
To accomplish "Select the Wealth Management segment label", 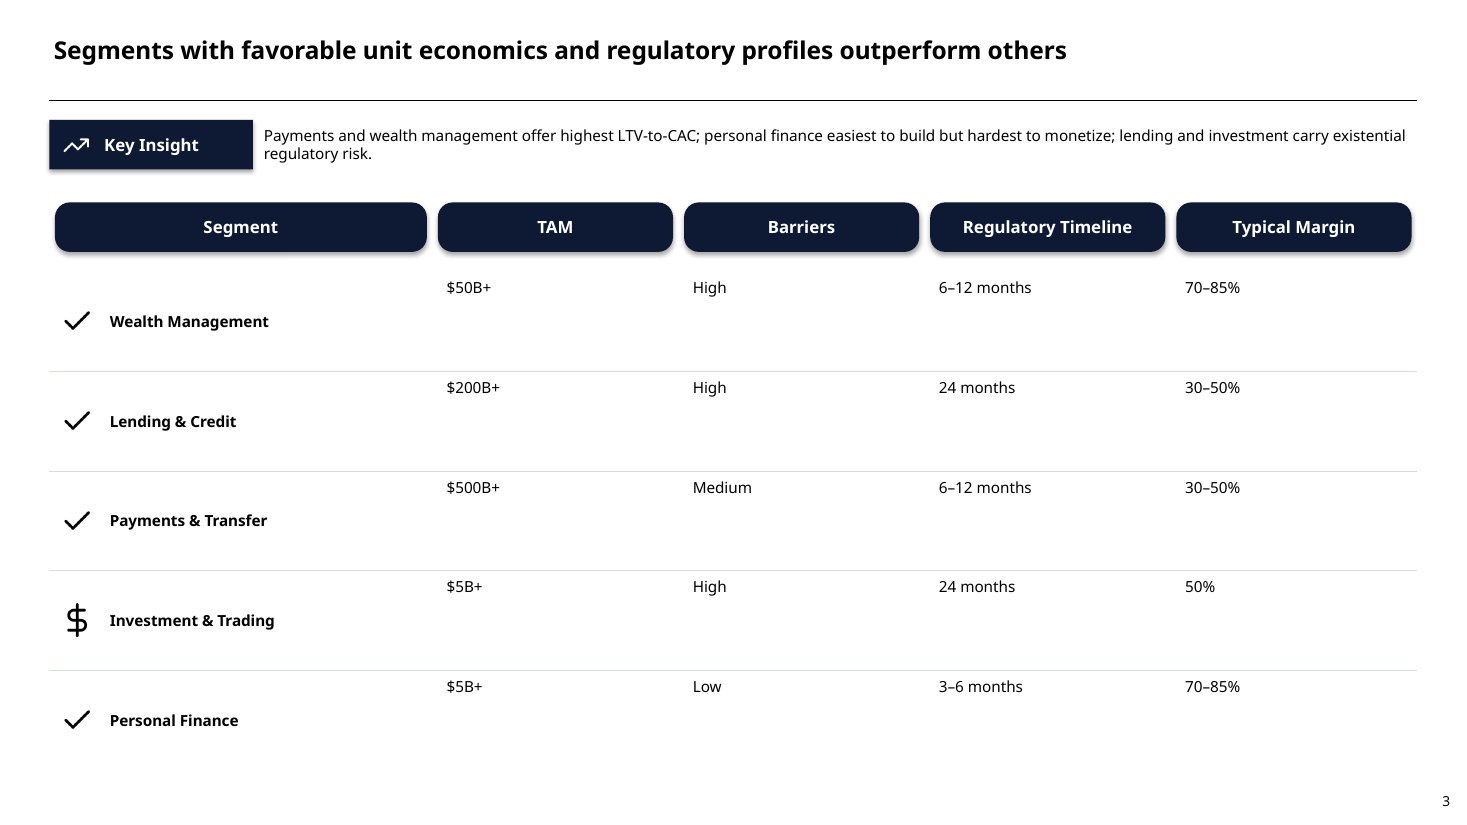I will pos(189,322).
